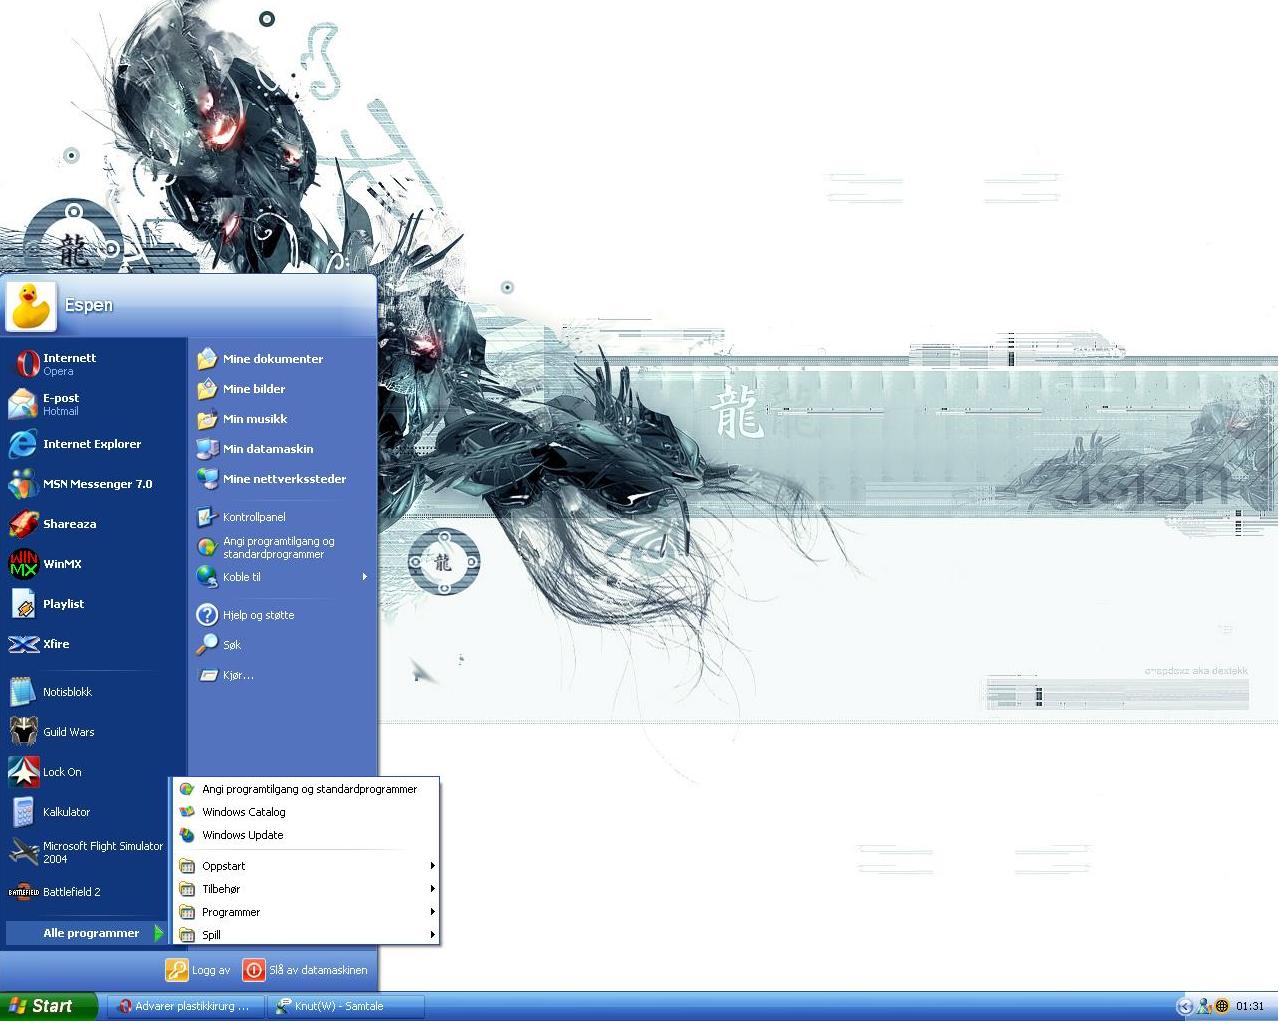Click the MSN Messenger tray icon
Screen dimensions: 1279x1028
click(1205, 1006)
